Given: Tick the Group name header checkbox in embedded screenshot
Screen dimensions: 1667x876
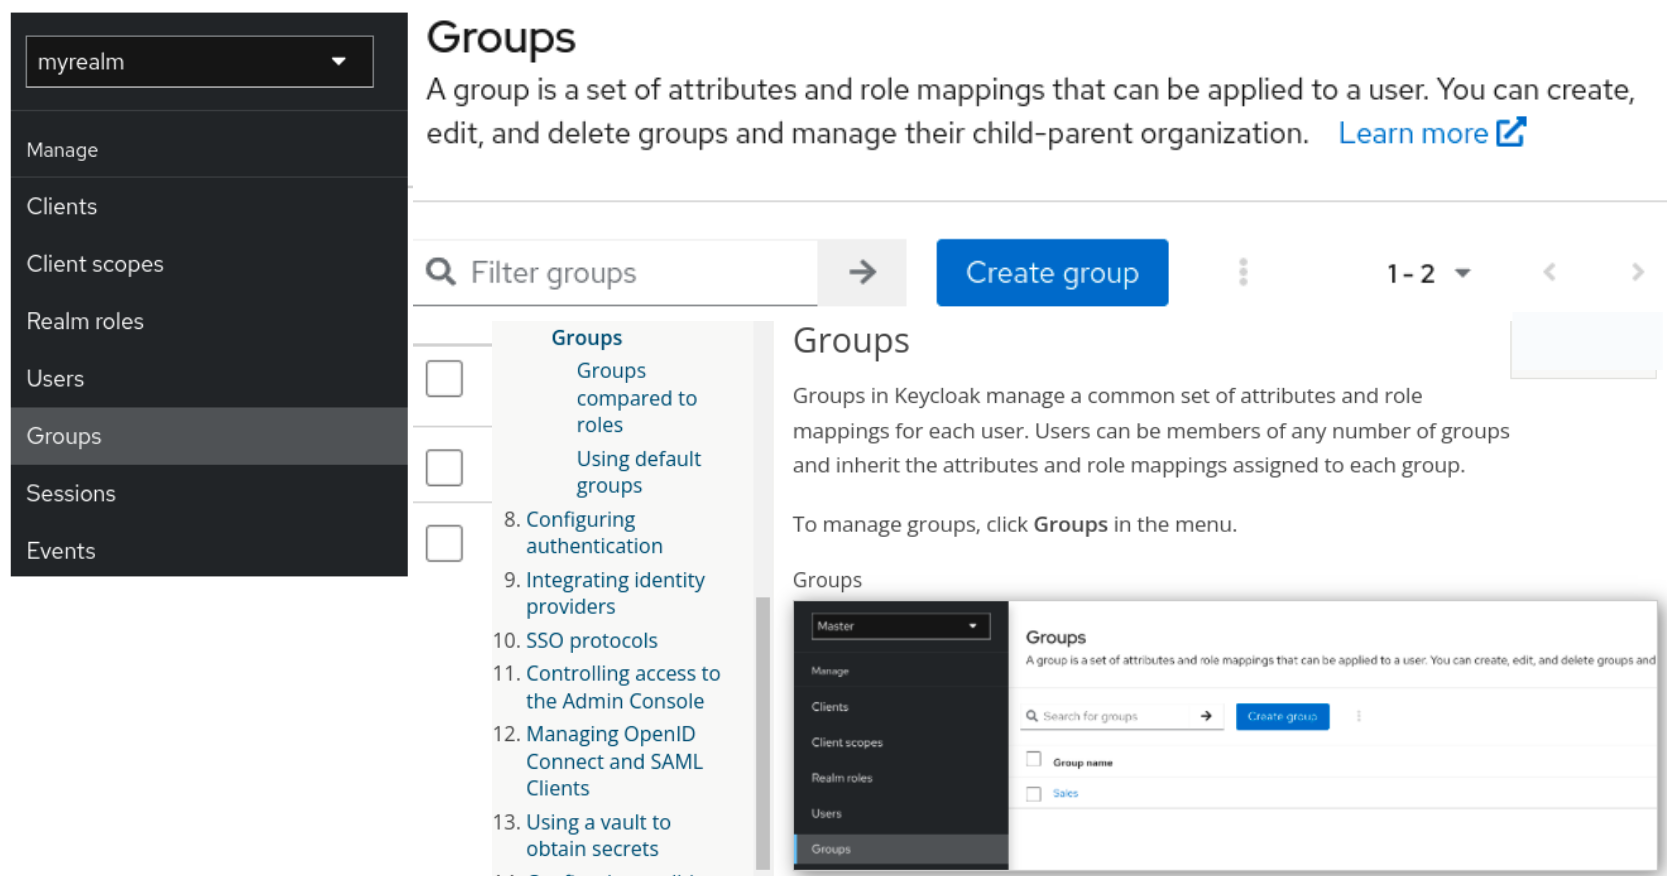Looking at the screenshot, I should pos(1034,759).
